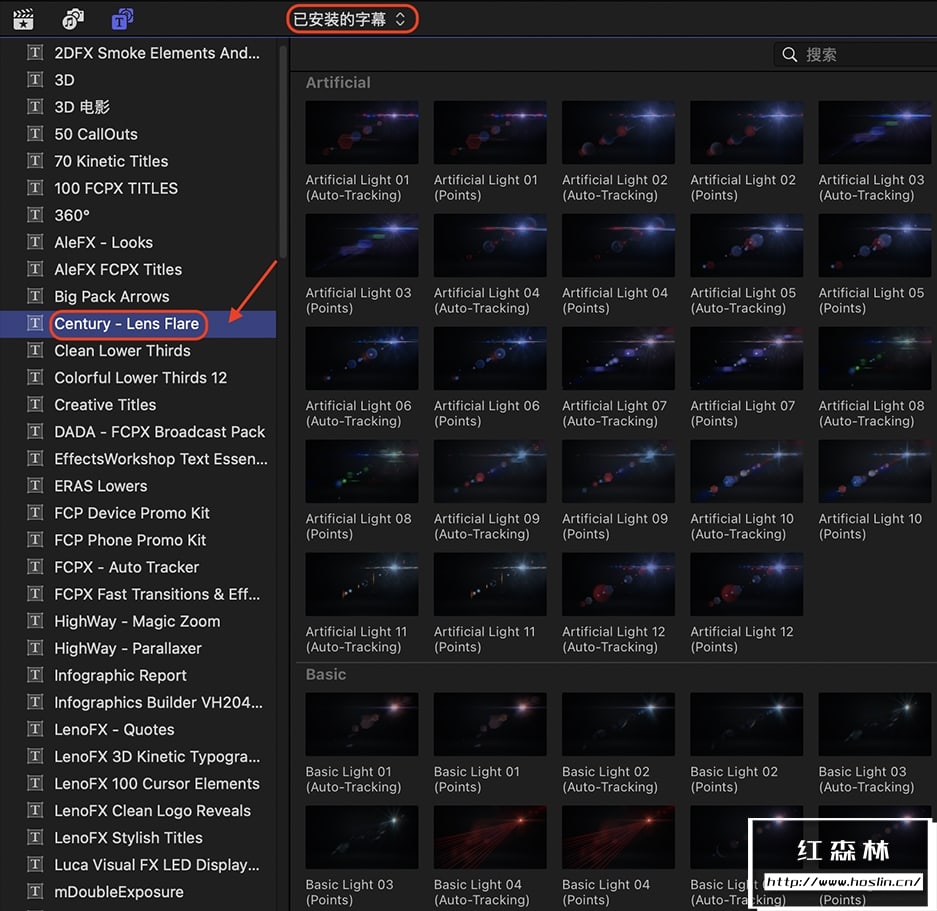Image resolution: width=937 pixels, height=911 pixels.
Task: Select Artificial Light 03 (Points) thumbnail
Action: tap(362, 245)
